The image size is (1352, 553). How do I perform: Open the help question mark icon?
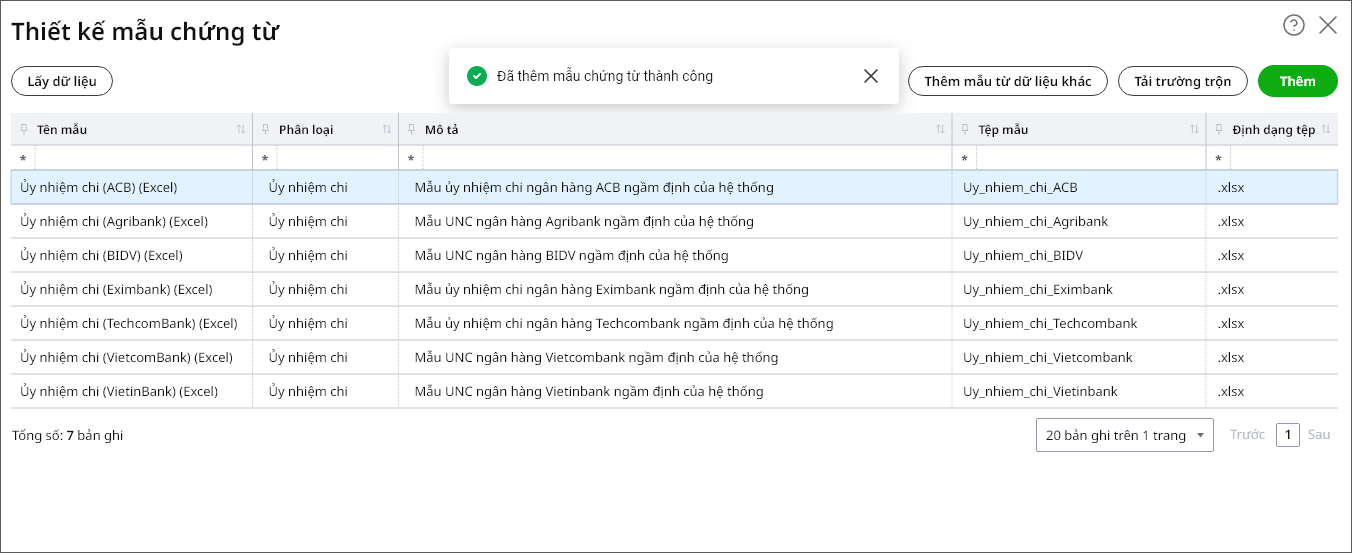pos(1294,26)
